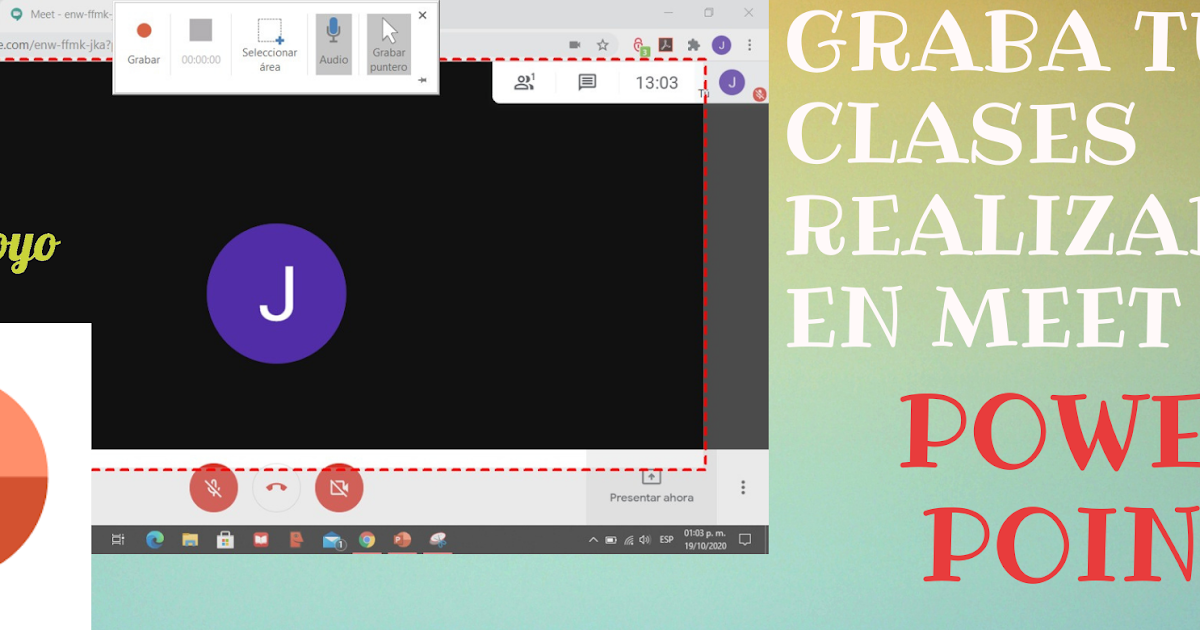Image resolution: width=1200 pixels, height=630 pixels.
Task: Open the Meet chat message icon
Action: pyautogui.click(x=587, y=83)
